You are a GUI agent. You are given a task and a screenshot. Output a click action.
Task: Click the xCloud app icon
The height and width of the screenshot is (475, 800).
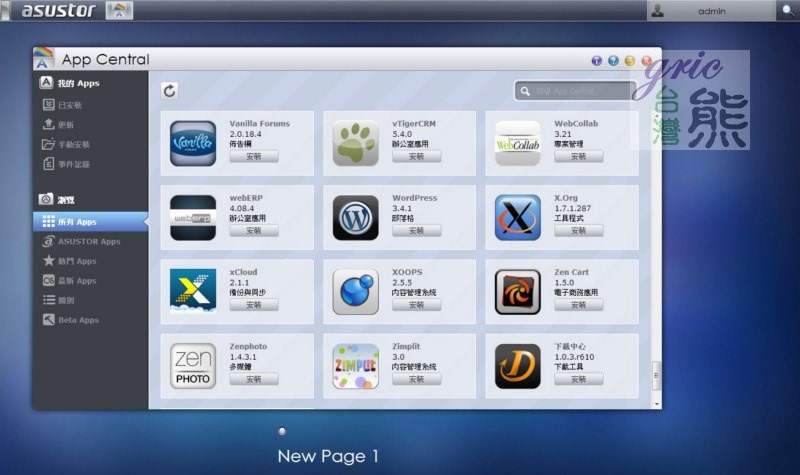[x=193, y=291]
